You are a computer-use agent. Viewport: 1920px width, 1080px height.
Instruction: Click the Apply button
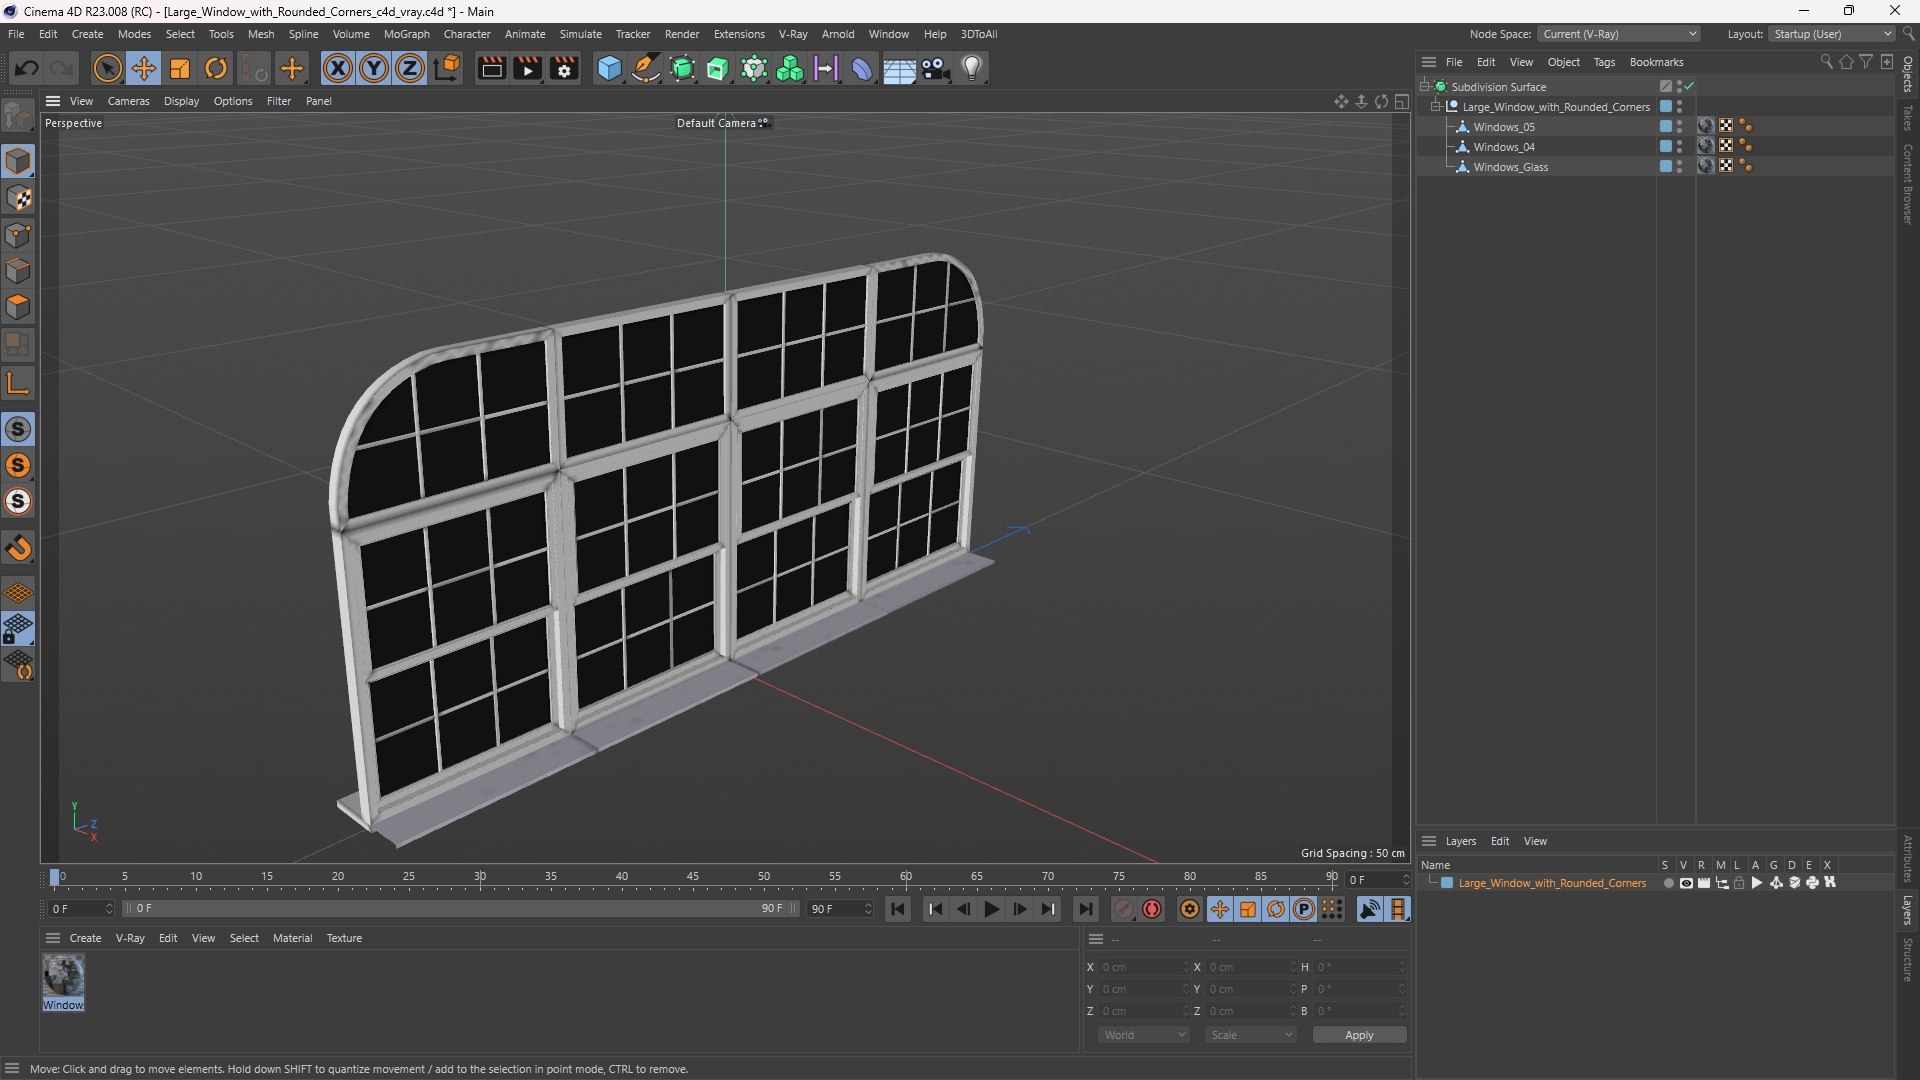pyautogui.click(x=1359, y=1035)
